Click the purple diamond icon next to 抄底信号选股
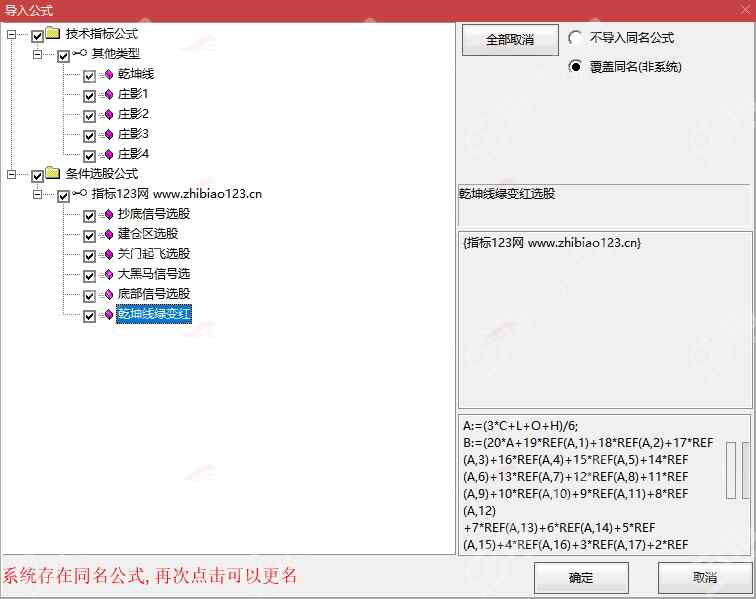 [108, 215]
